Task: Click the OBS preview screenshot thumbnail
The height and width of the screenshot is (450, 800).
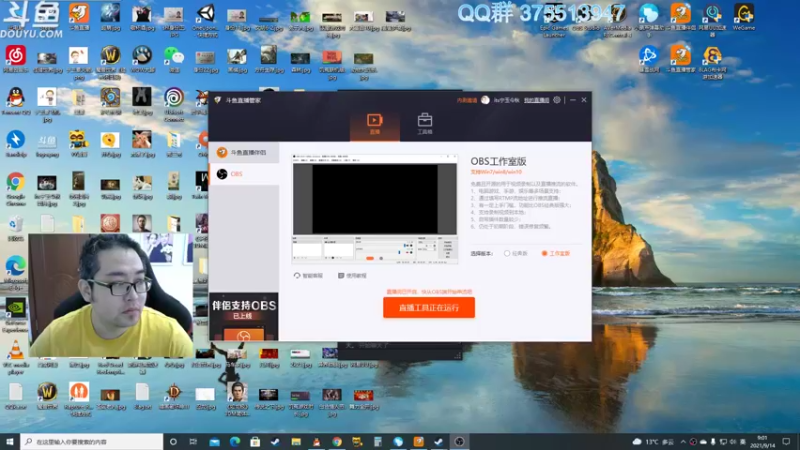Action: (375, 209)
